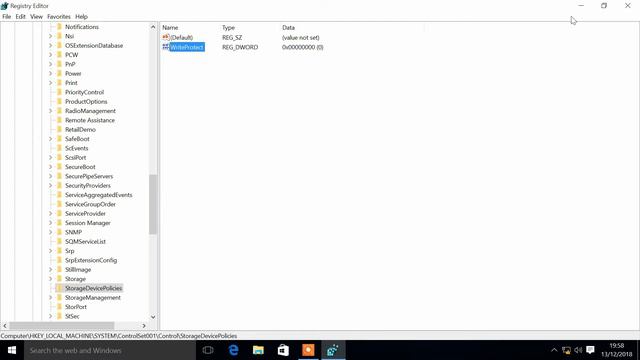
Task: Click the SNMP folder icon
Action: (x=59, y=232)
